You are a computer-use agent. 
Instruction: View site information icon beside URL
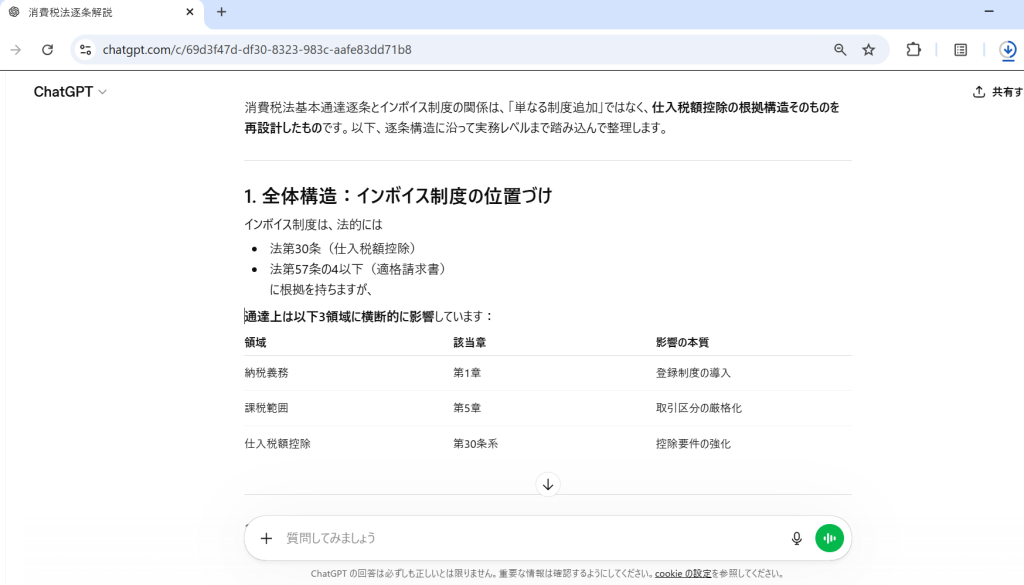[86, 50]
